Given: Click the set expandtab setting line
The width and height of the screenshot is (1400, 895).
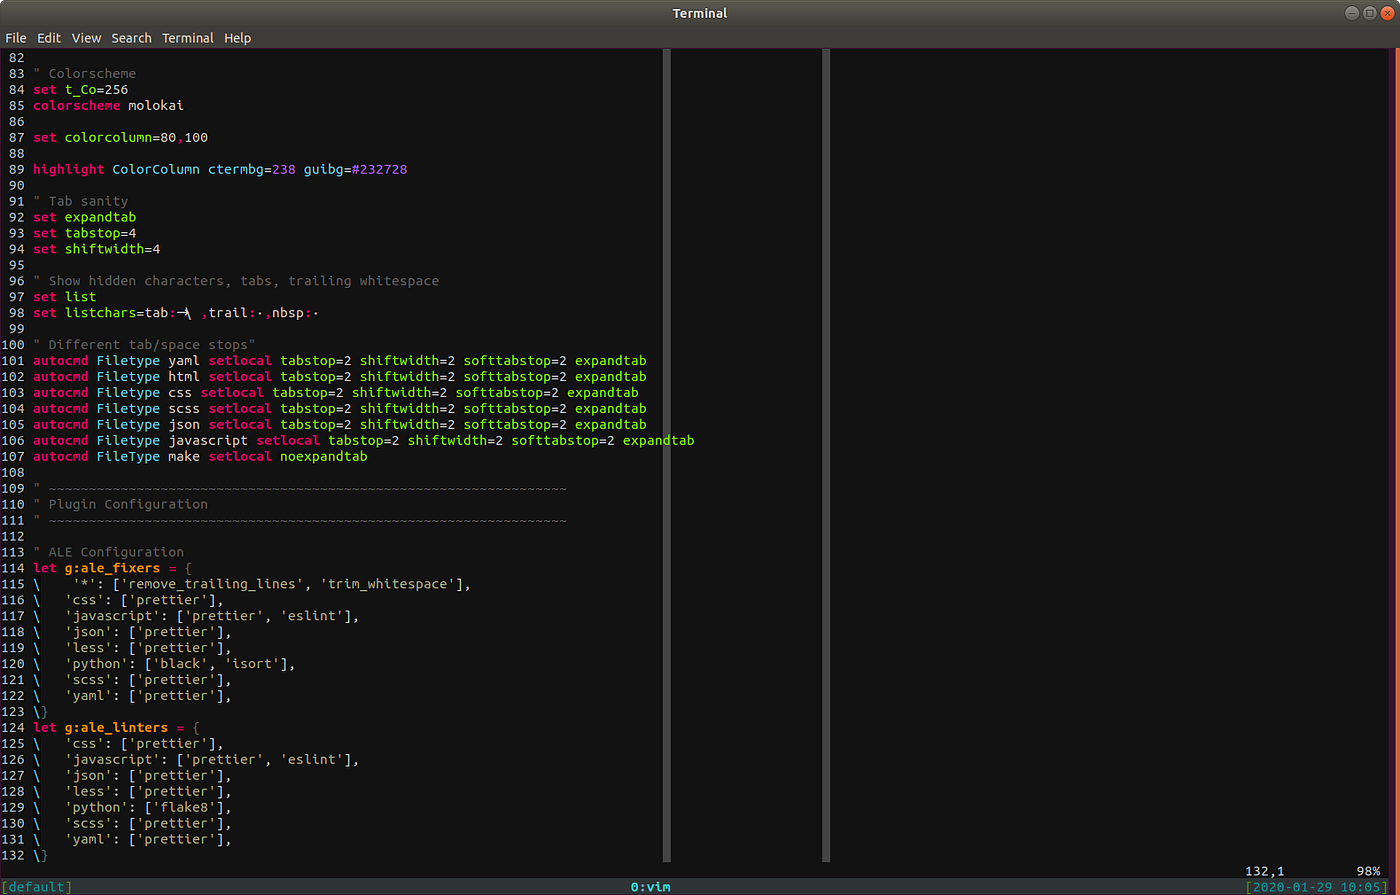Looking at the screenshot, I should [x=85, y=217].
